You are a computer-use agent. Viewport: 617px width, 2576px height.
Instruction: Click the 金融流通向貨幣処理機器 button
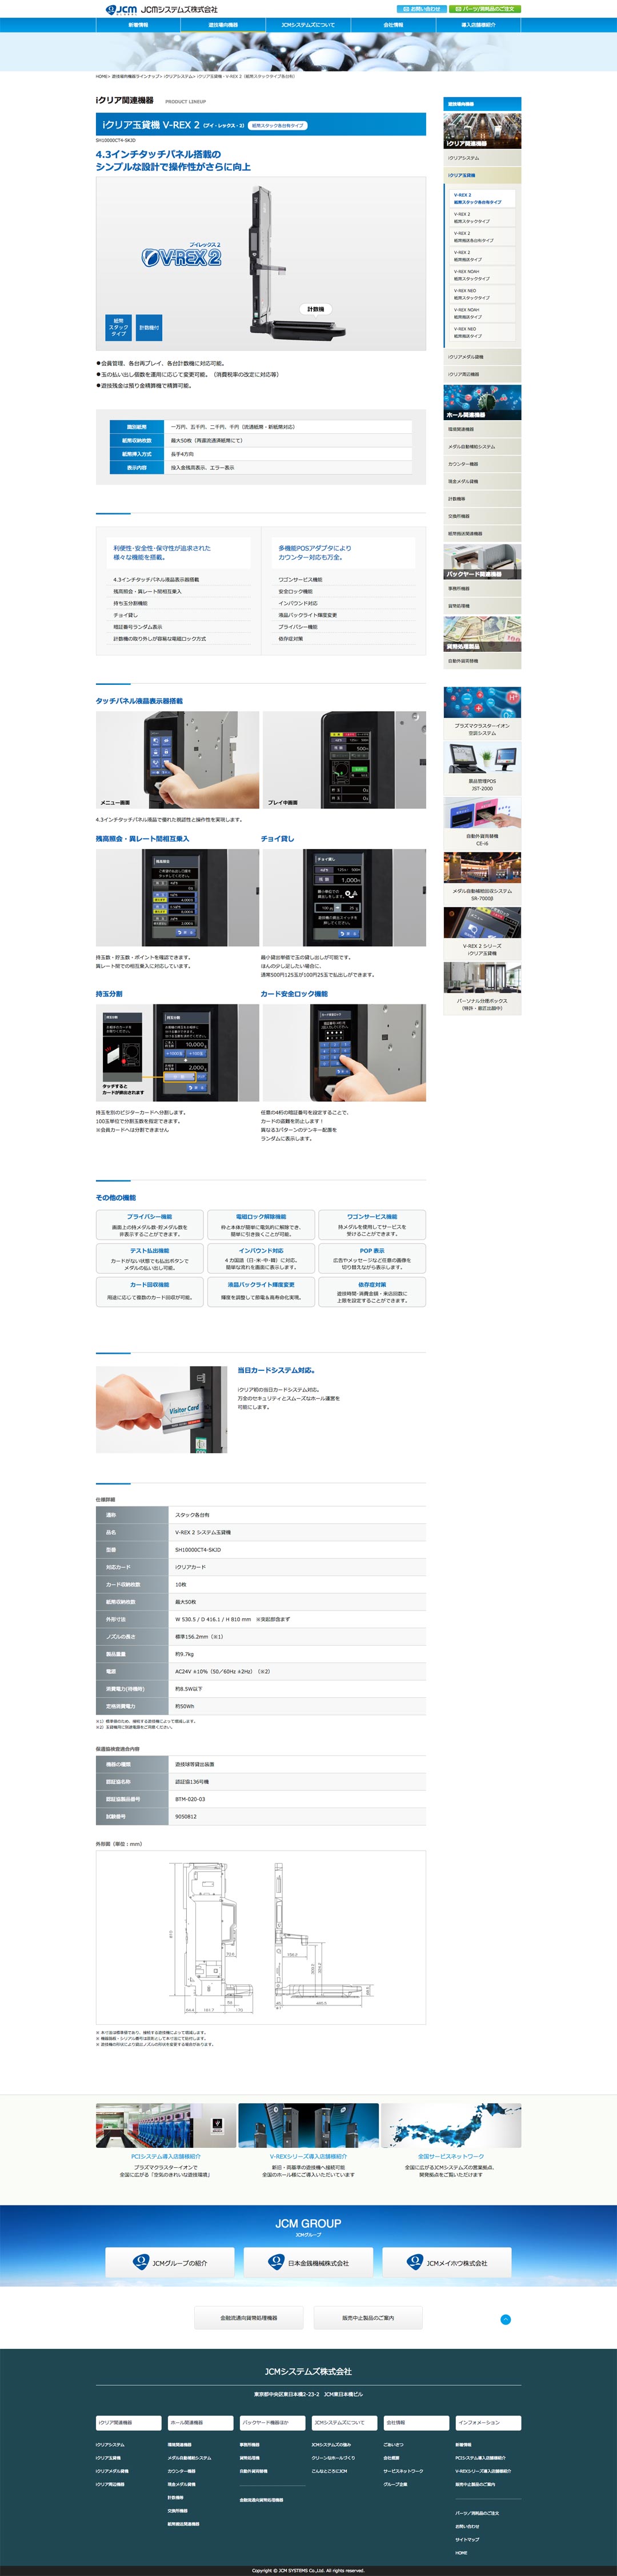tap(249, 2317)
